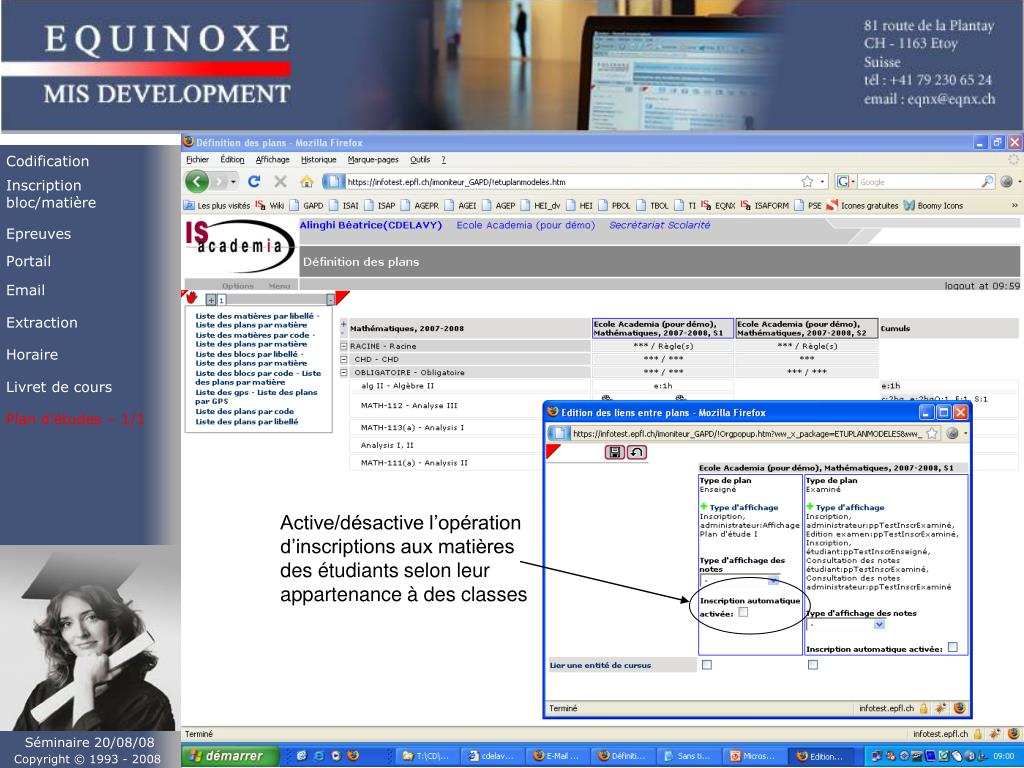The height and width of the screenshot is (768, 1024).
Task: Open the Boomy Icons bookmark
Action: [x=934, y=205]
